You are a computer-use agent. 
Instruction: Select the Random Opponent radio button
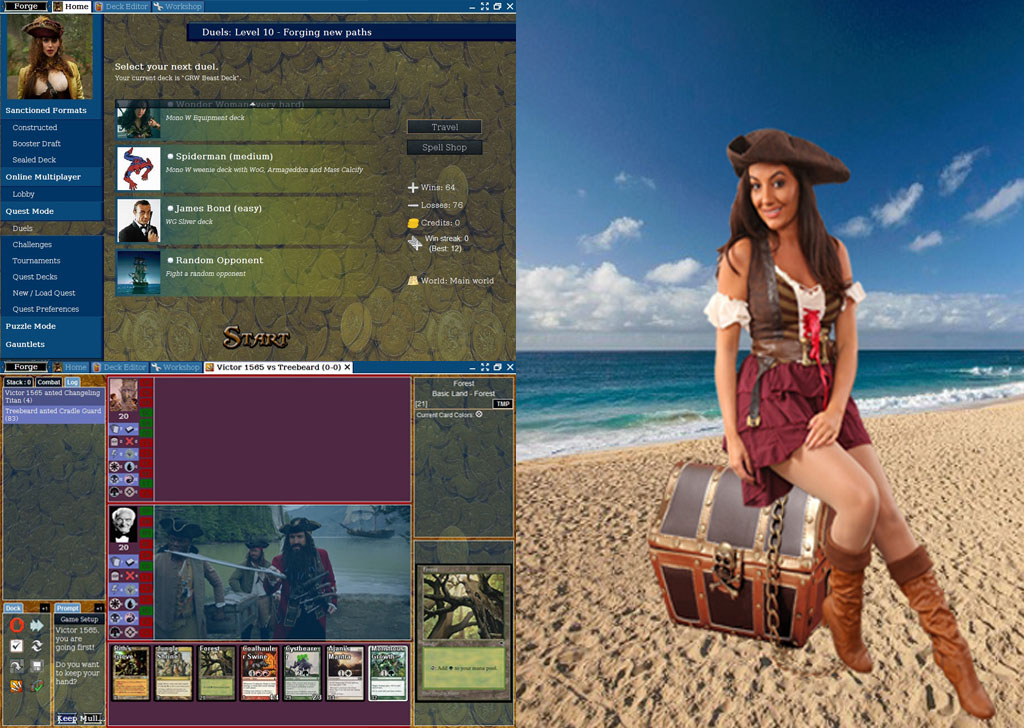170,260
